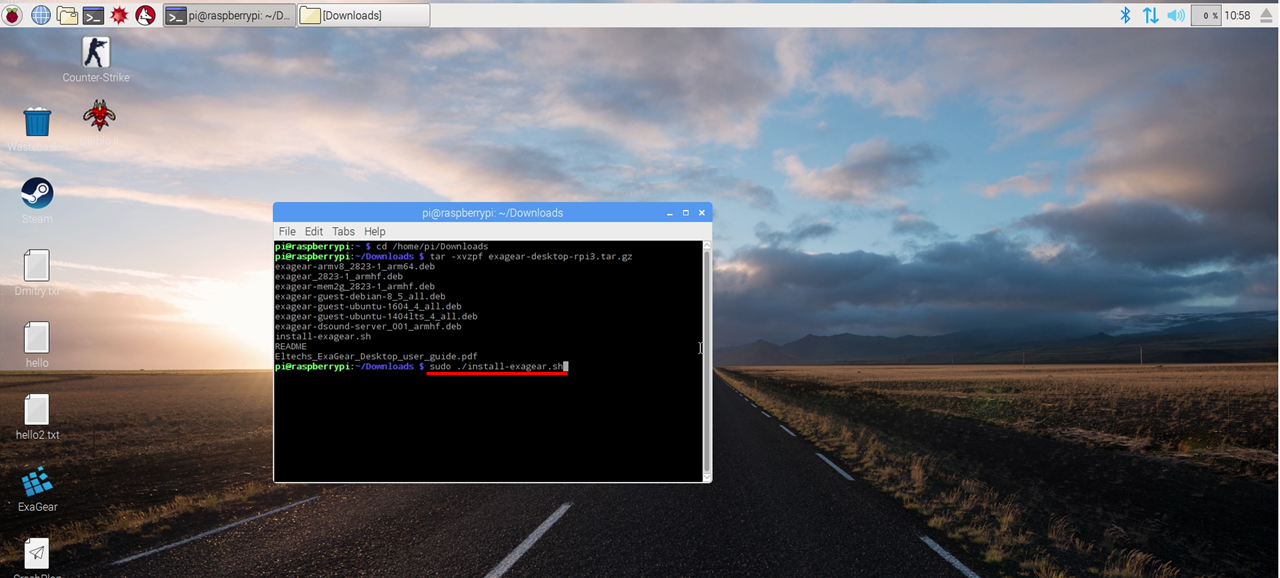Open the File Manager from the taskbar
Viewport: 1280px width, 578px height.
(x=66, y=14)
